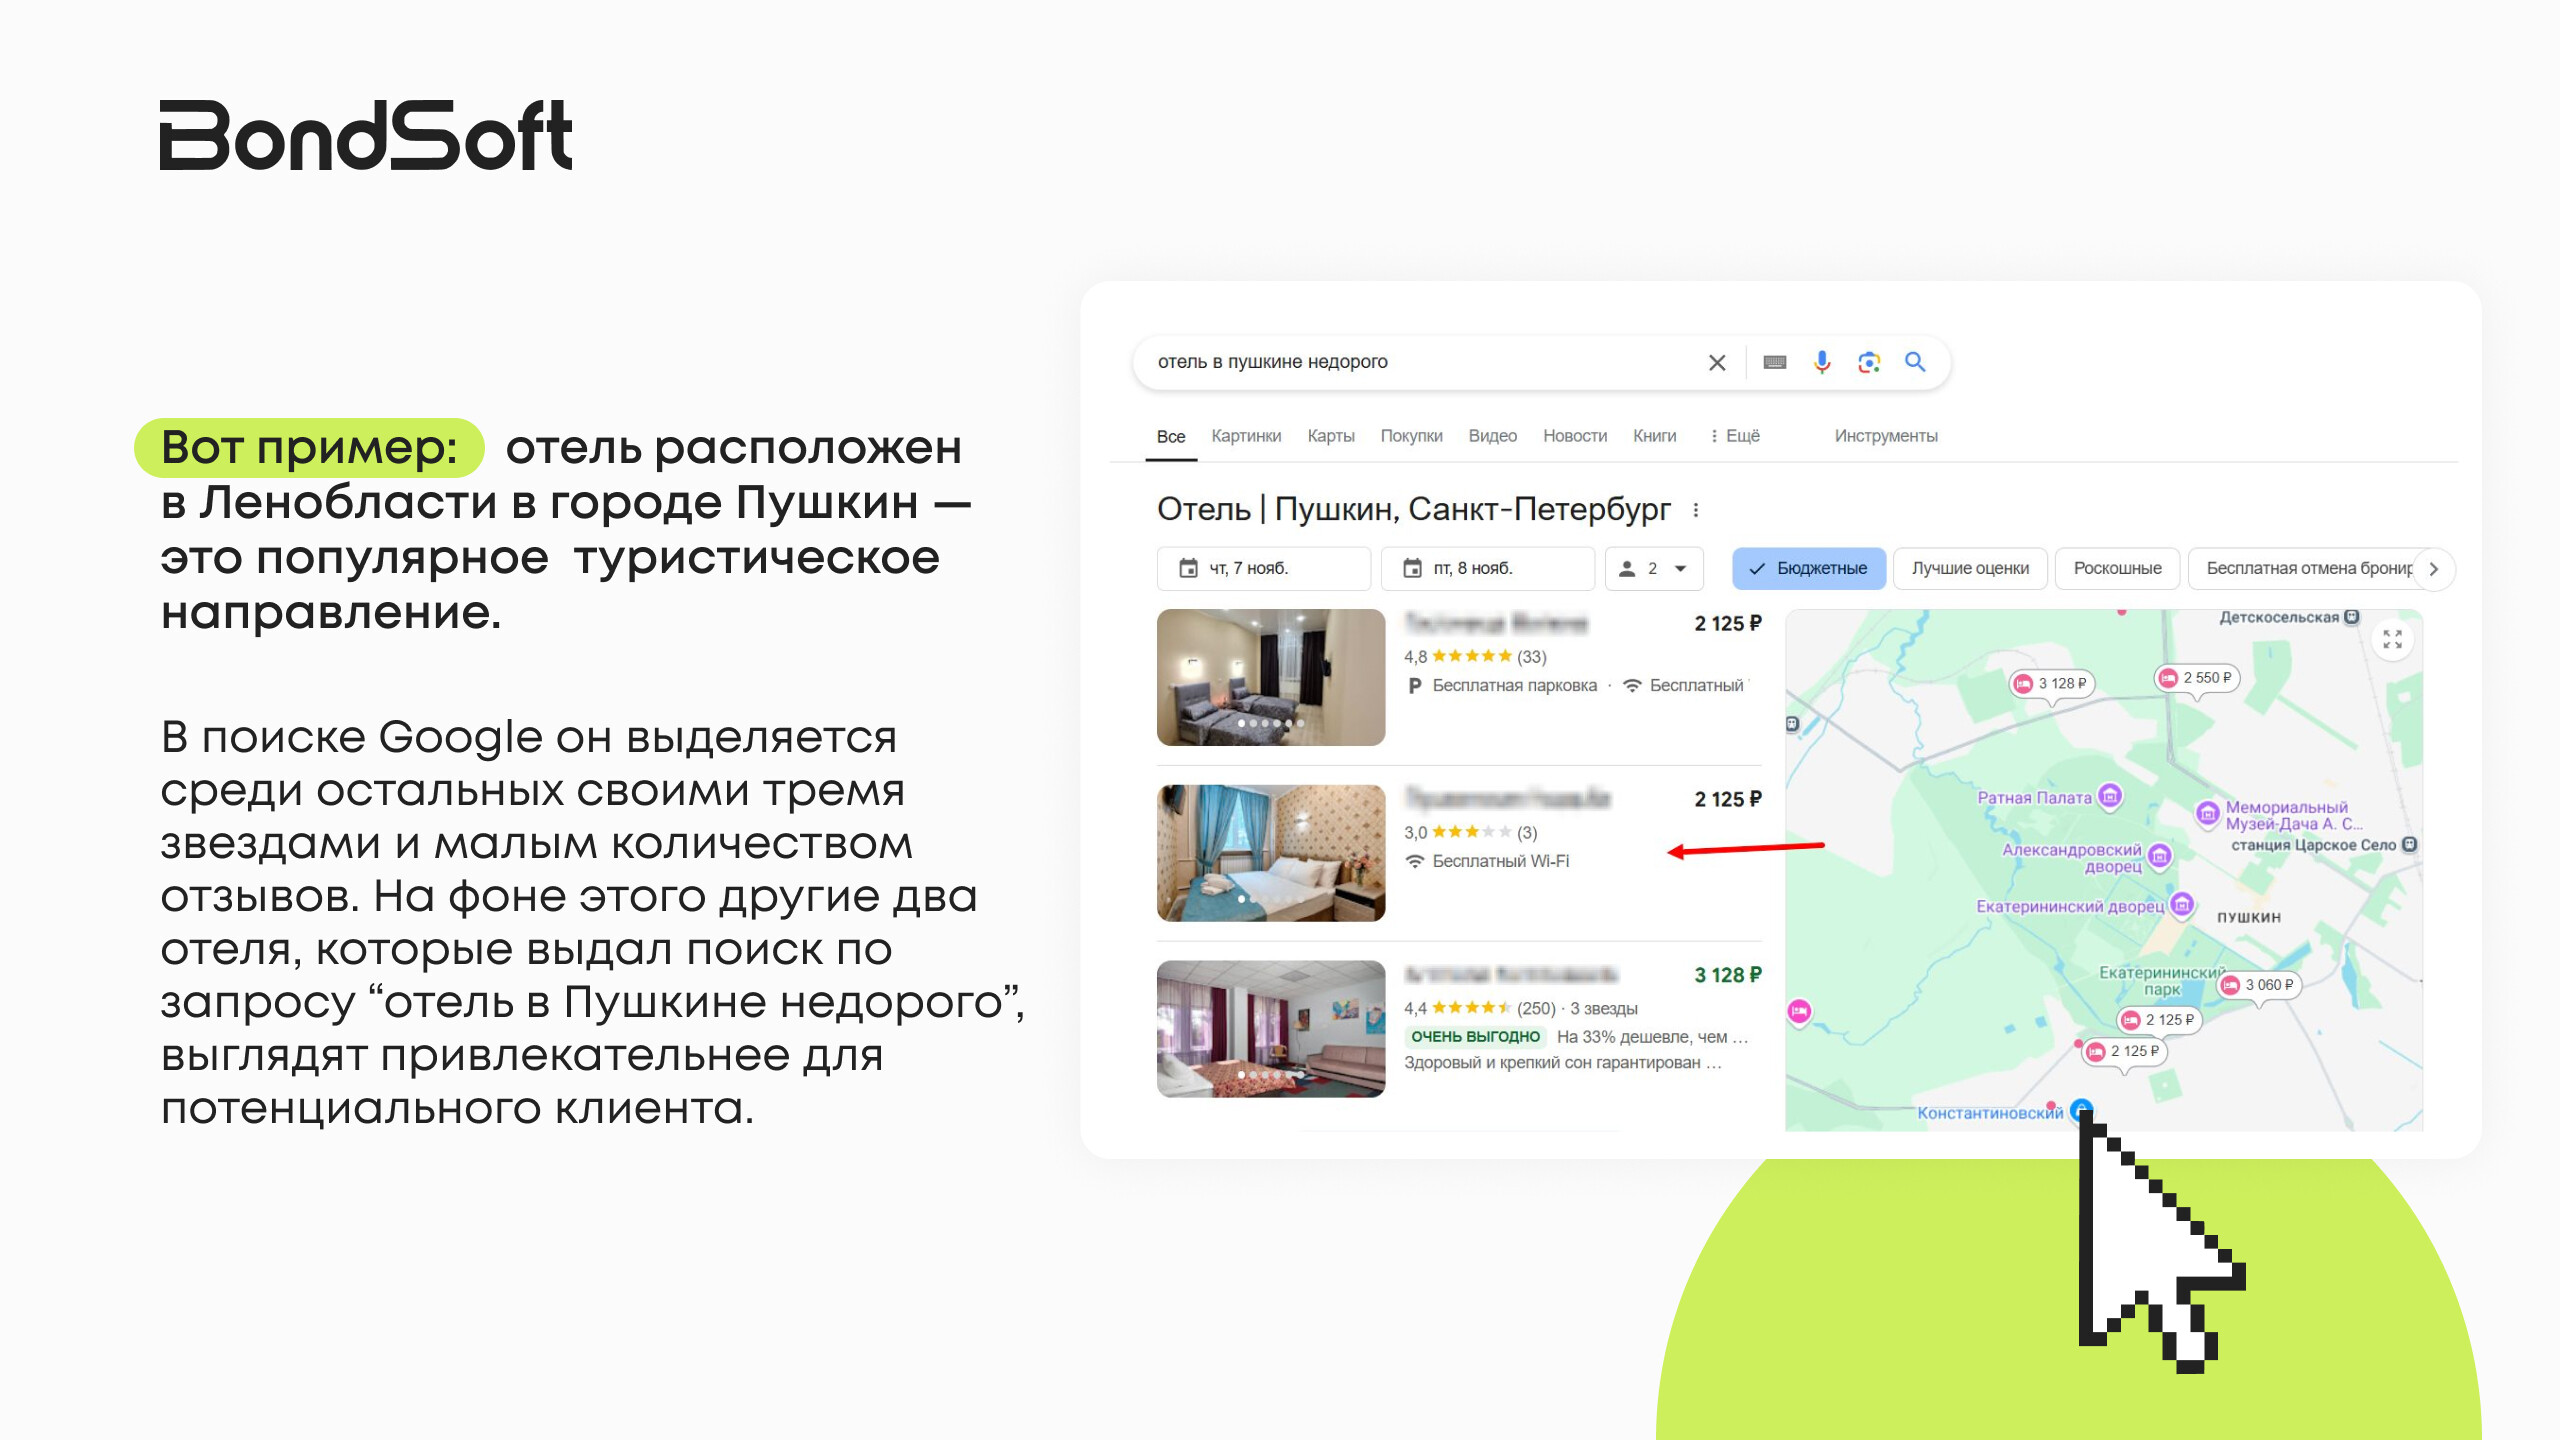Viewport: 2560px width, 1440px height.
Task: Click the Детскосельская station icon on map
Action: pyautogui.click(x=2352, y=617)
